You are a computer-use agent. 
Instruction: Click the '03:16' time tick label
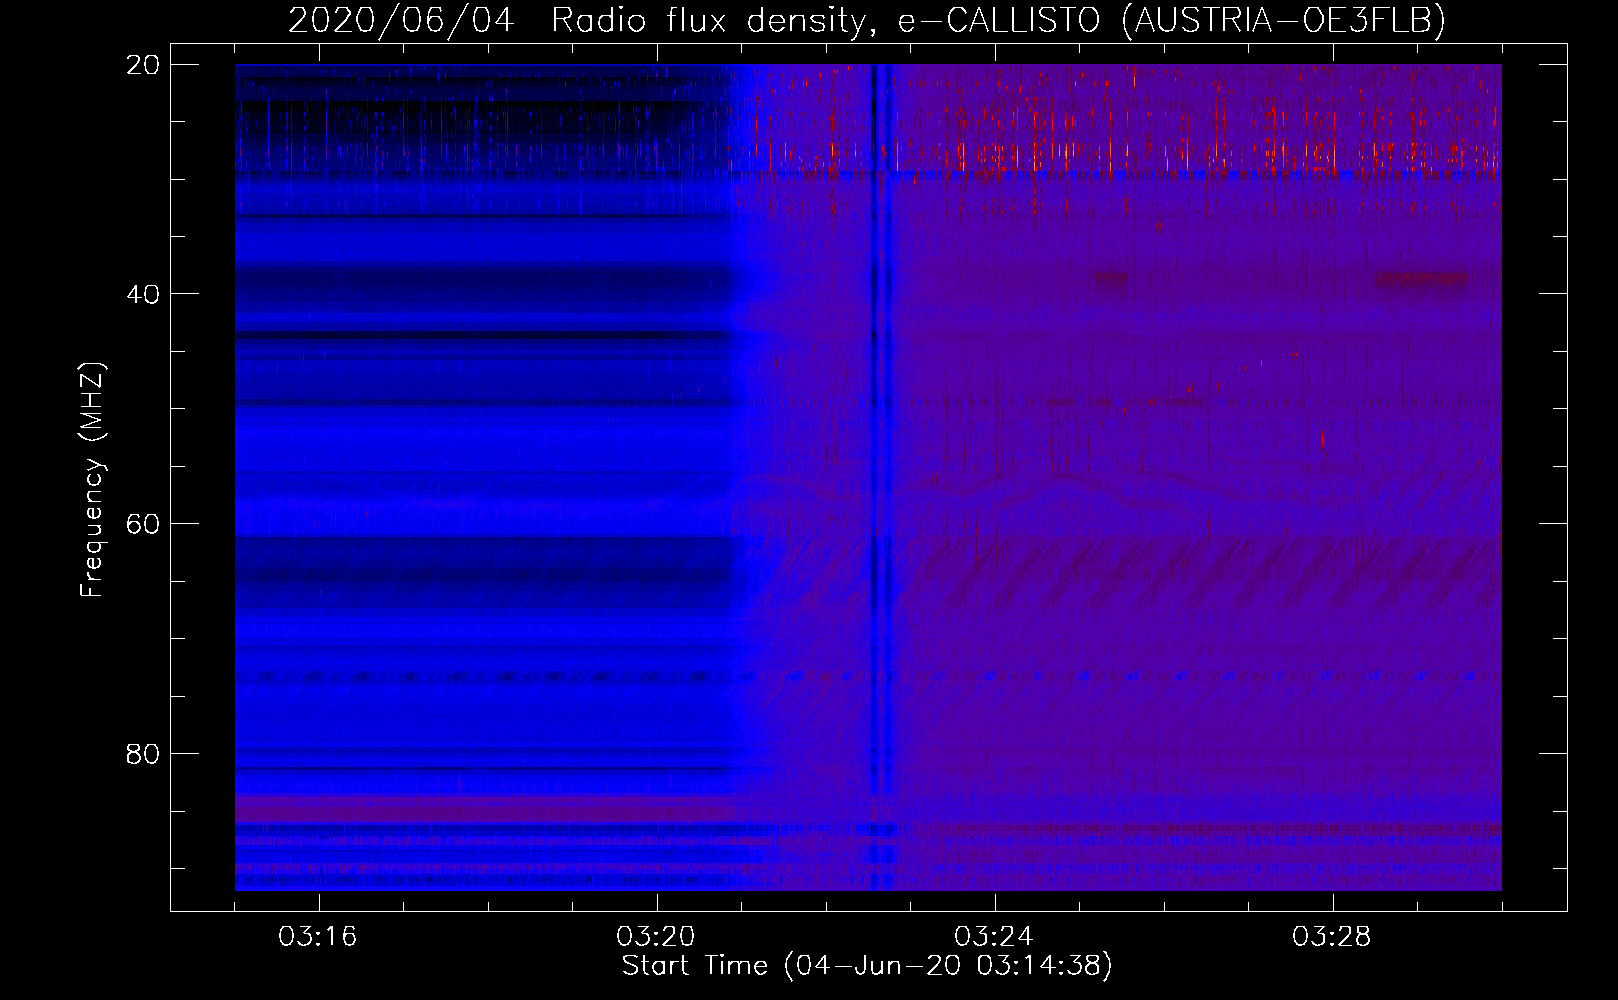[318, 937]
